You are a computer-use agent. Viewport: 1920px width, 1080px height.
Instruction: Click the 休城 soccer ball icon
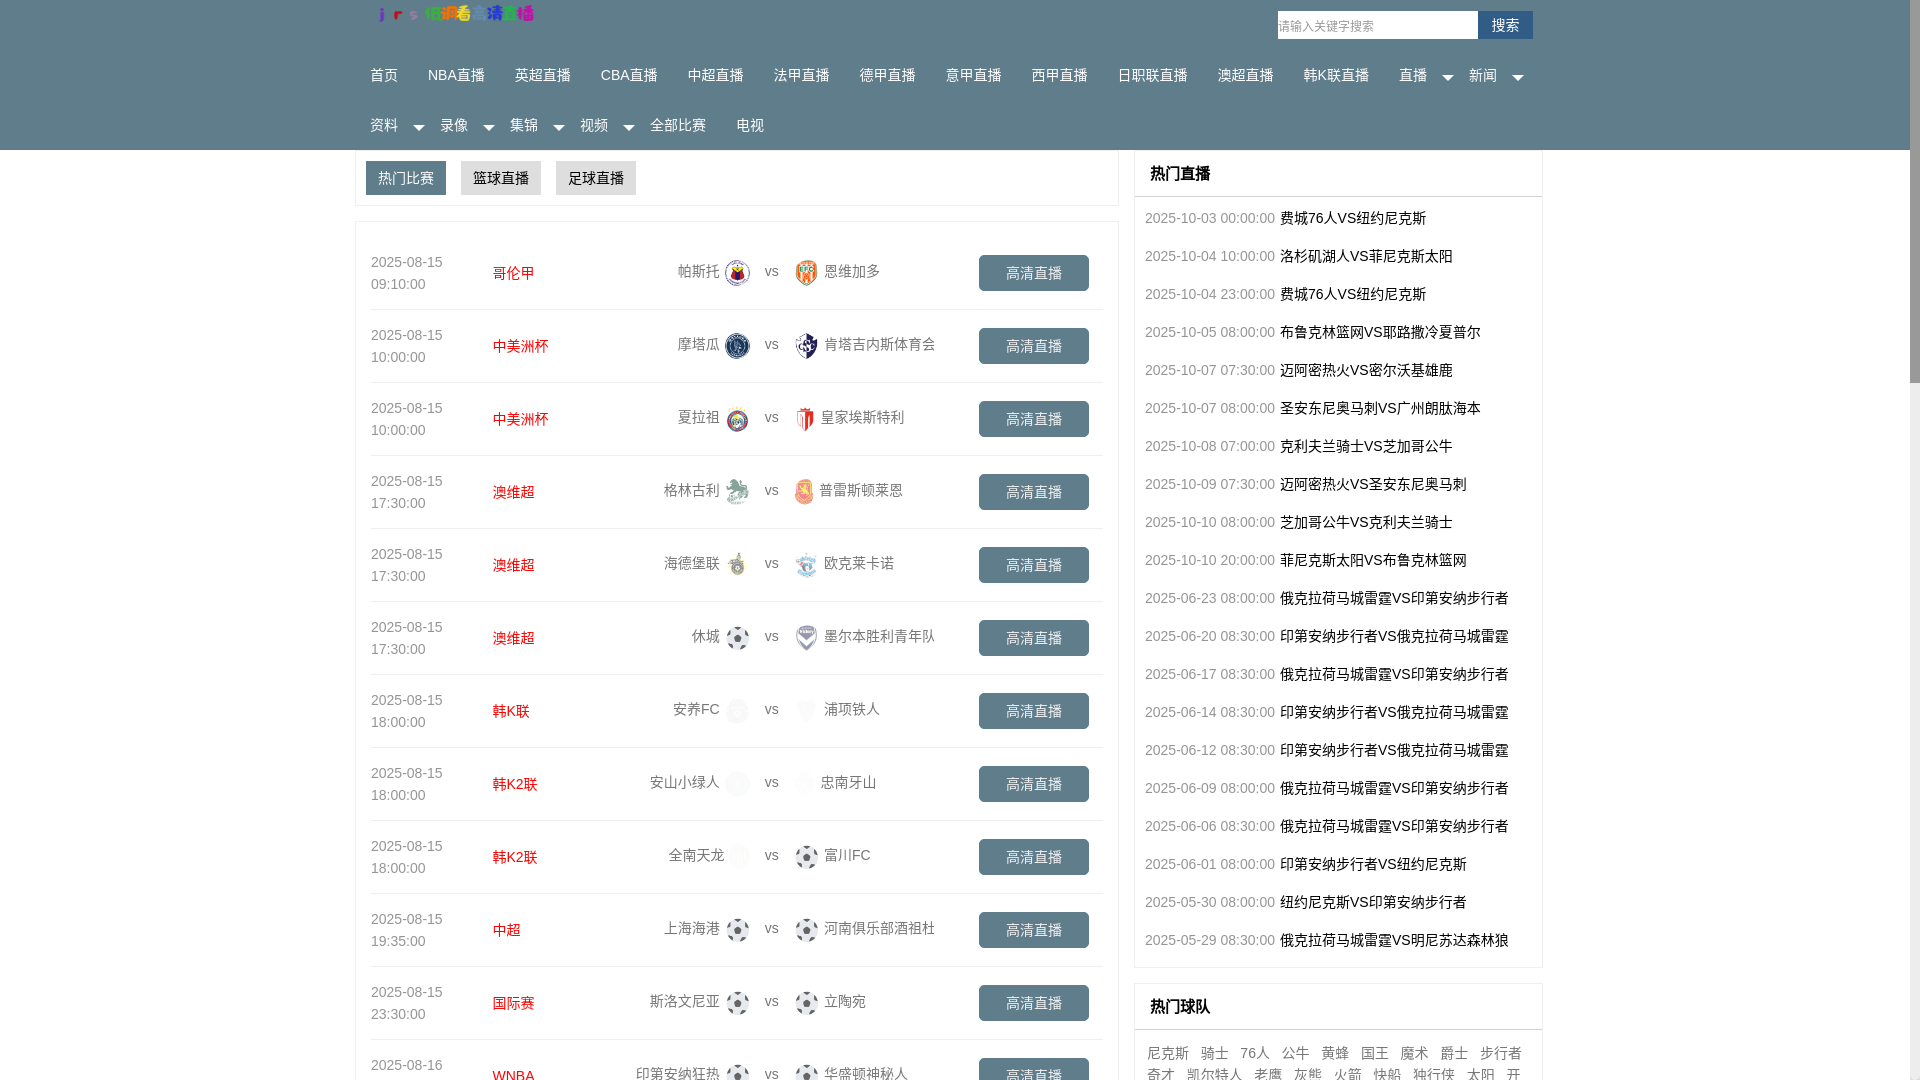737,637
